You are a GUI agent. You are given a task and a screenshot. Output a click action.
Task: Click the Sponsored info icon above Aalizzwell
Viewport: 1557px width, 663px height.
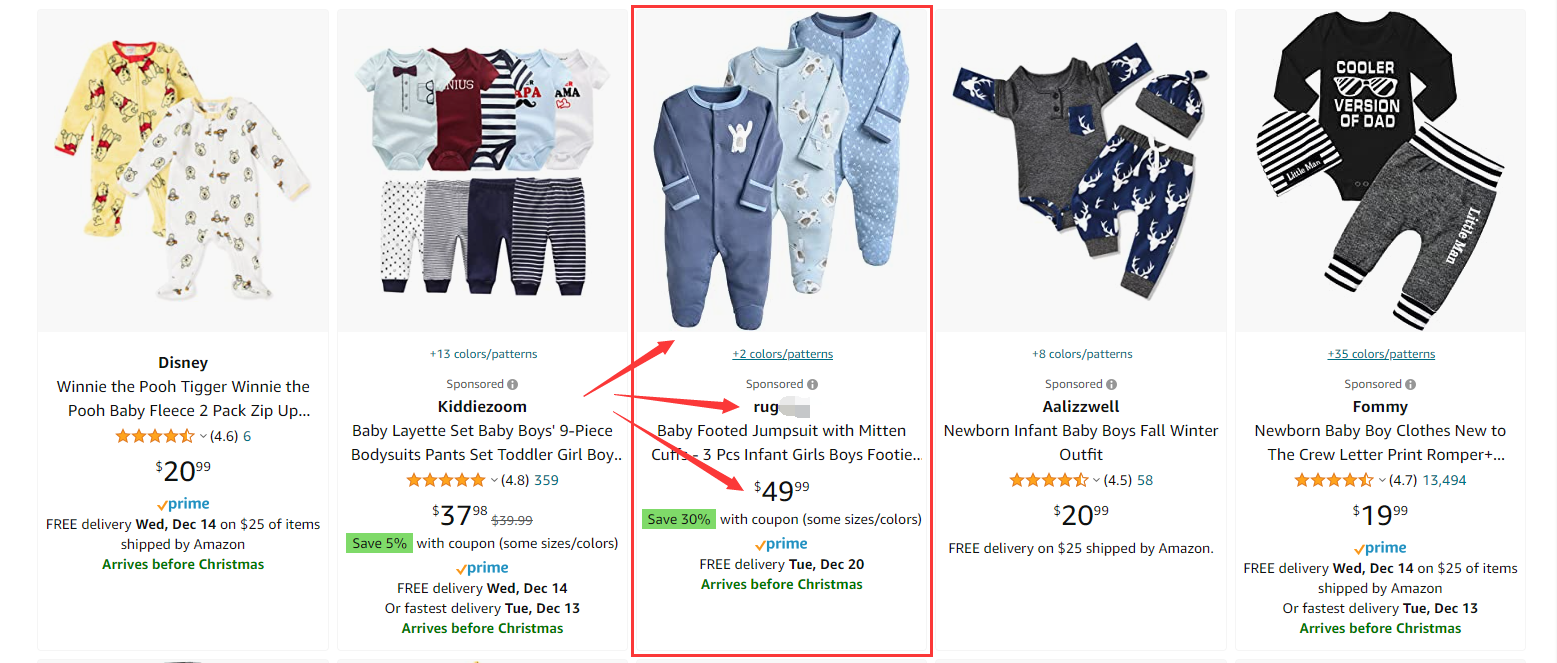coord(1112,385)
